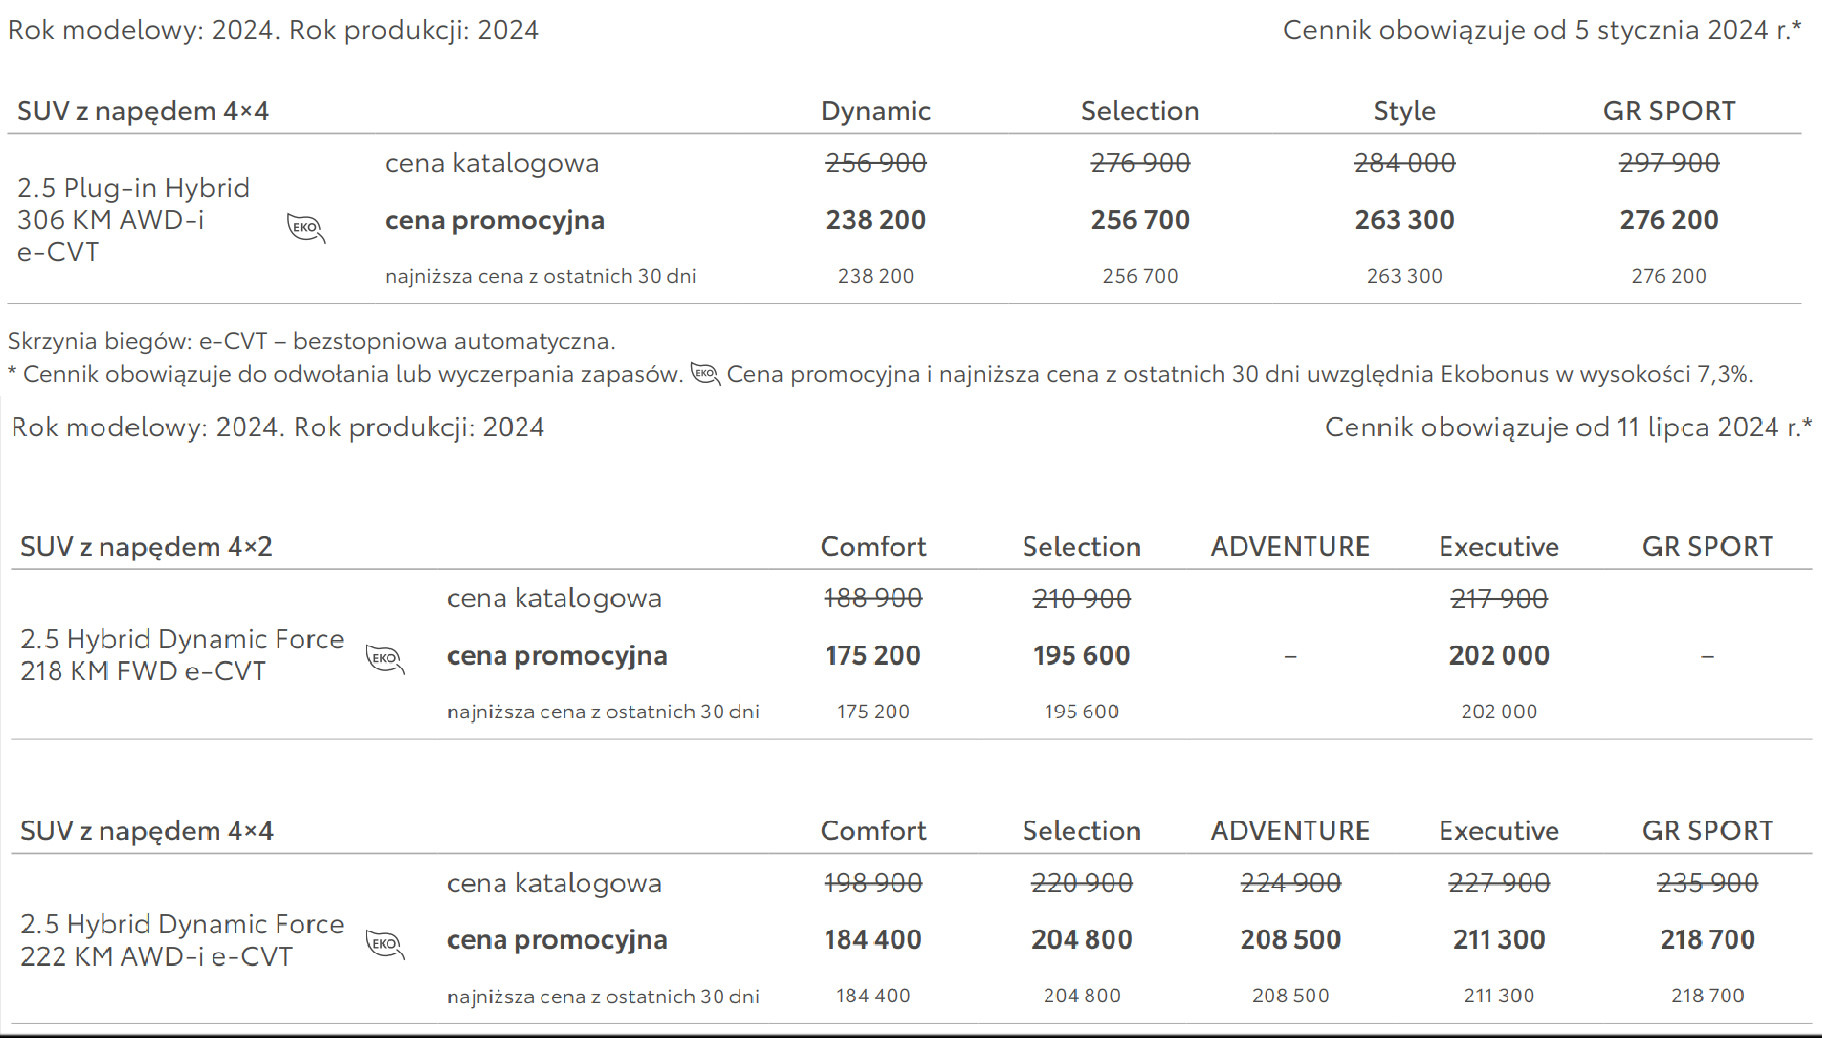Viewport: 1822px width, 1038px height.
Task: Click the "Skrzynia biegów: e-CVT" note line
Action: [x=311, y=341]
